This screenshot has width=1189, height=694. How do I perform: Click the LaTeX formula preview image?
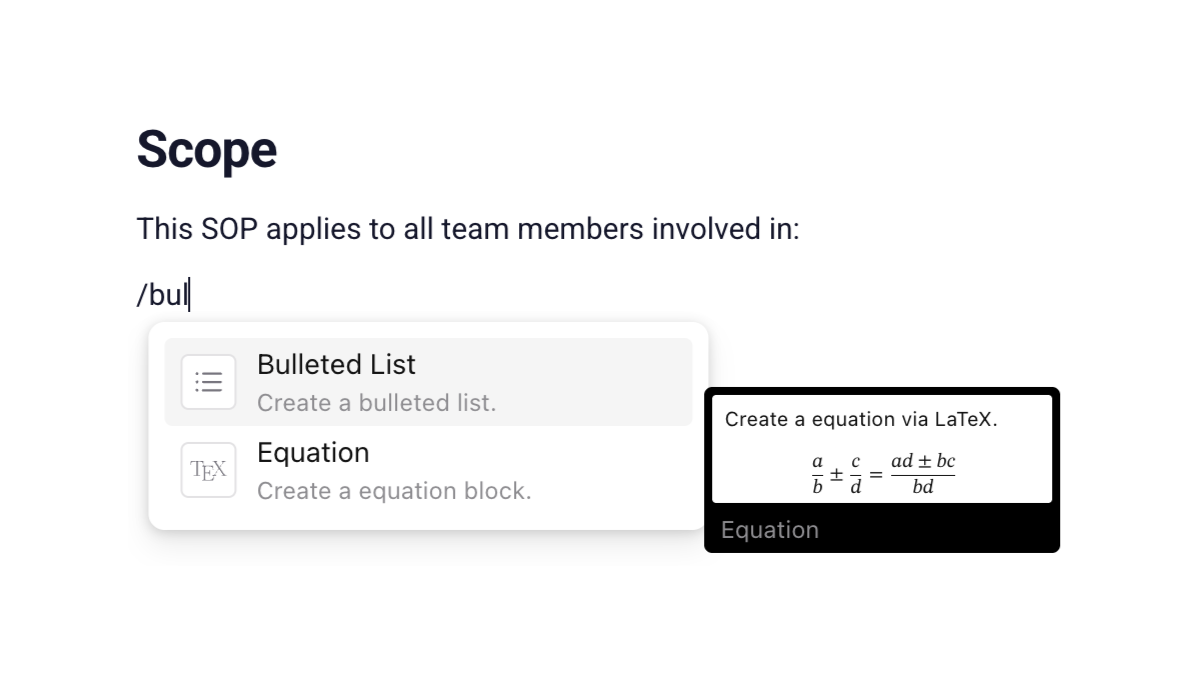click(882, 474)
